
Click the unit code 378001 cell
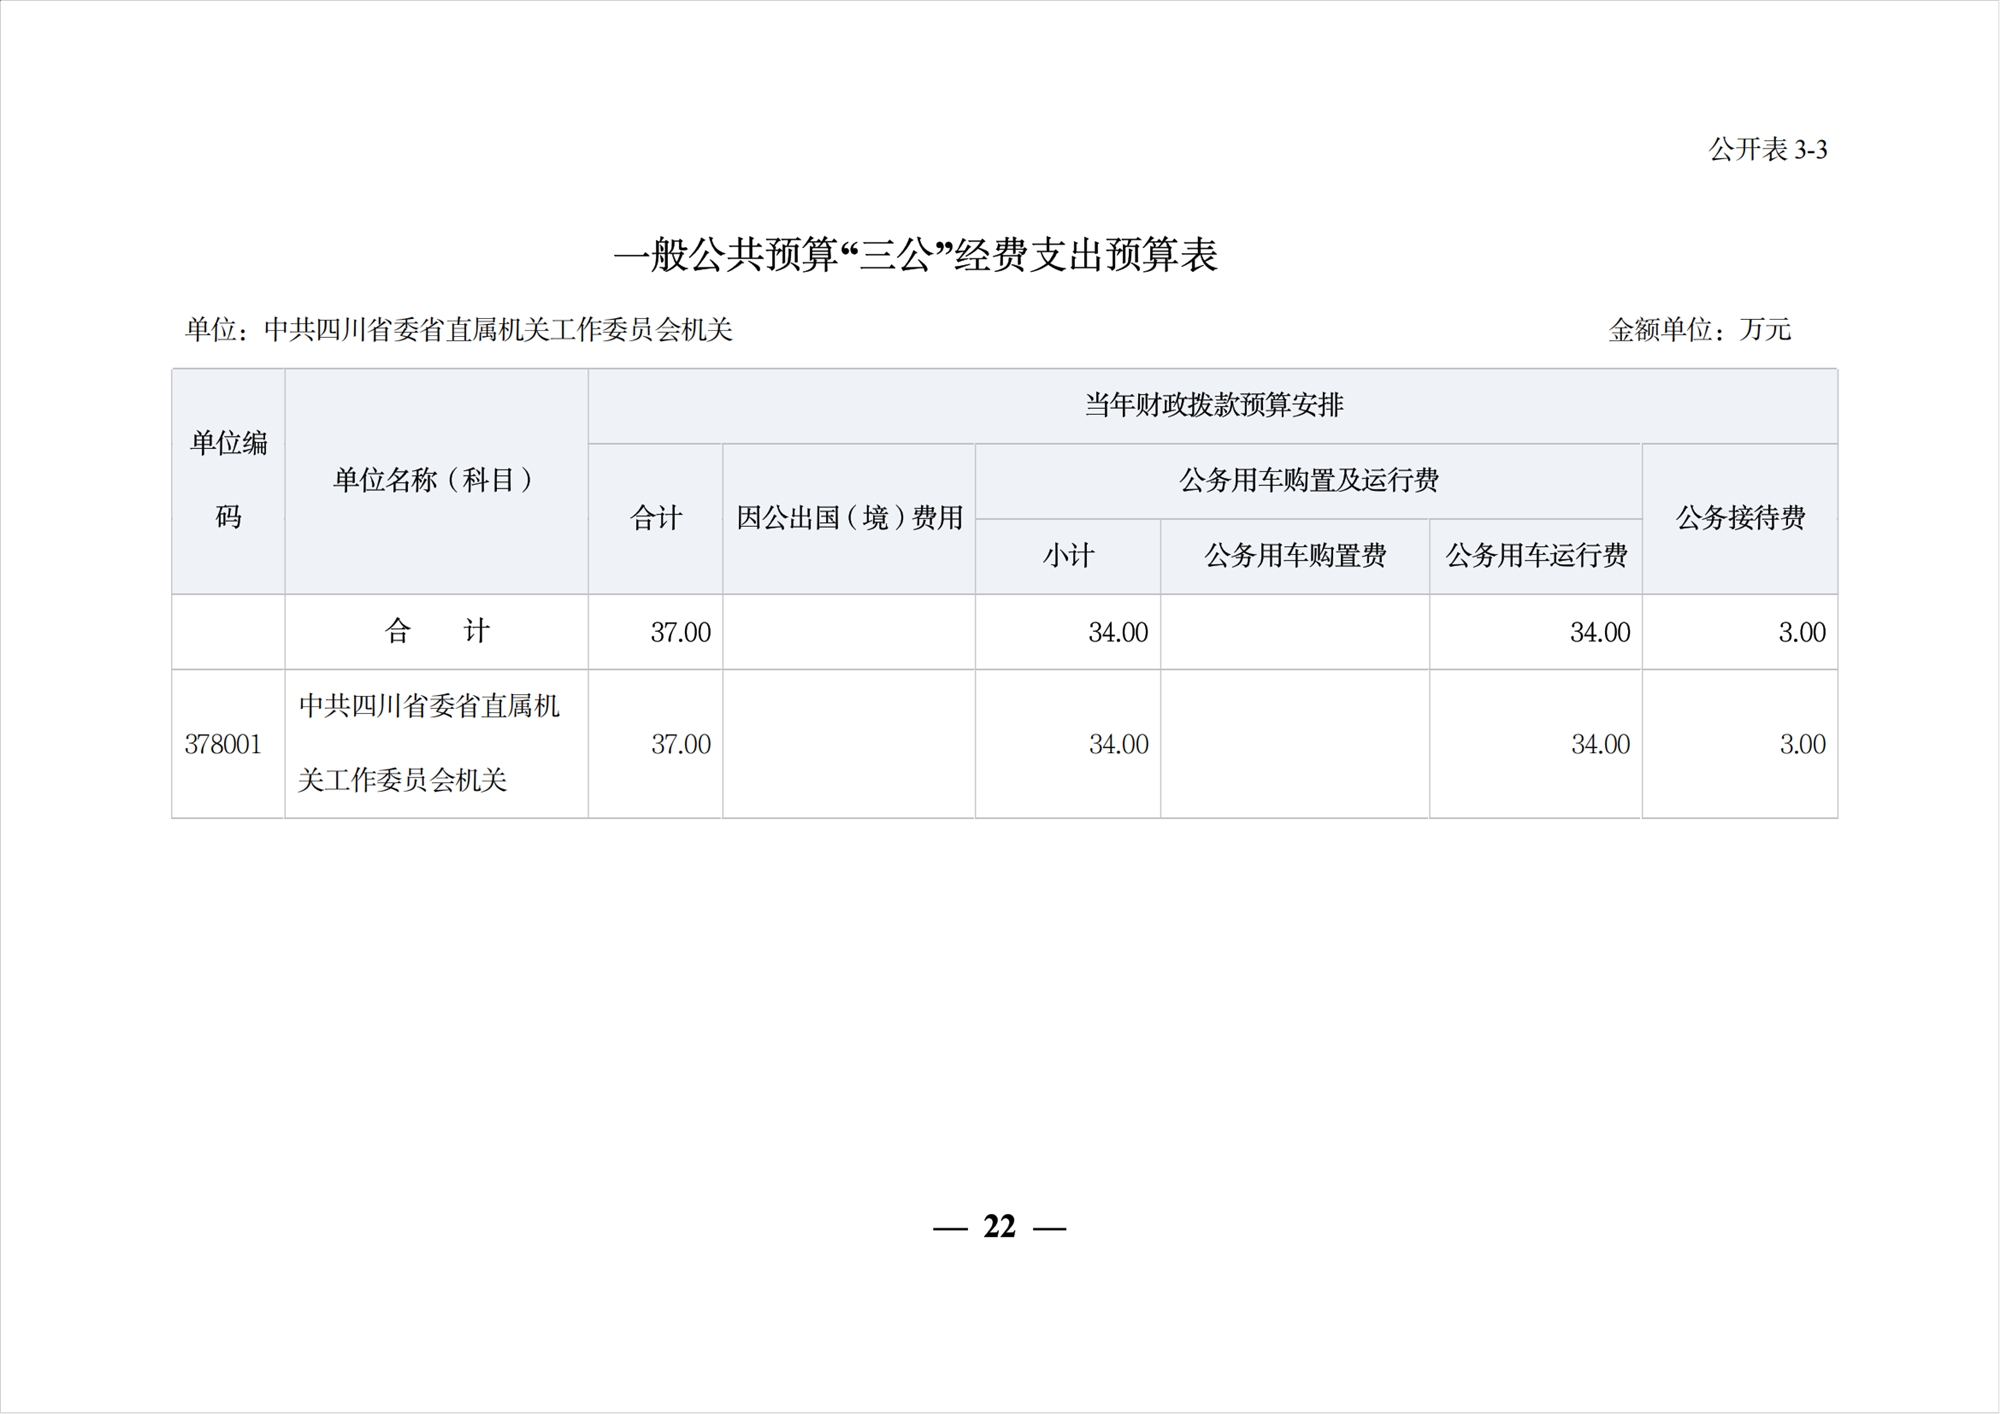pos(223,744)
